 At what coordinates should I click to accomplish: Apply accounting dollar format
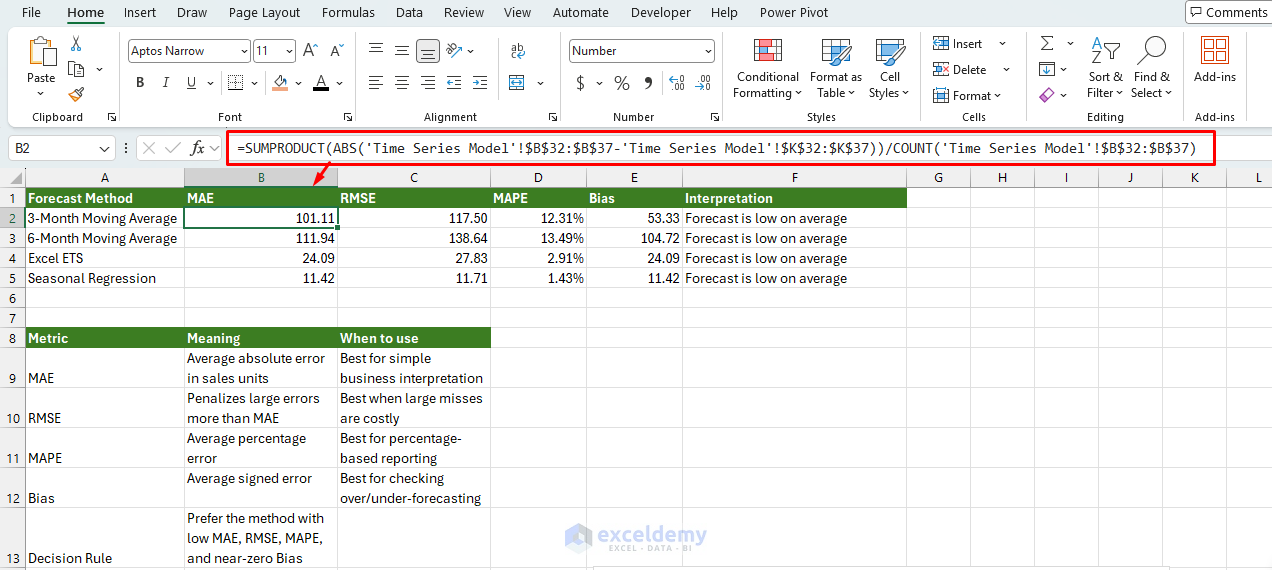pos(580,83)
